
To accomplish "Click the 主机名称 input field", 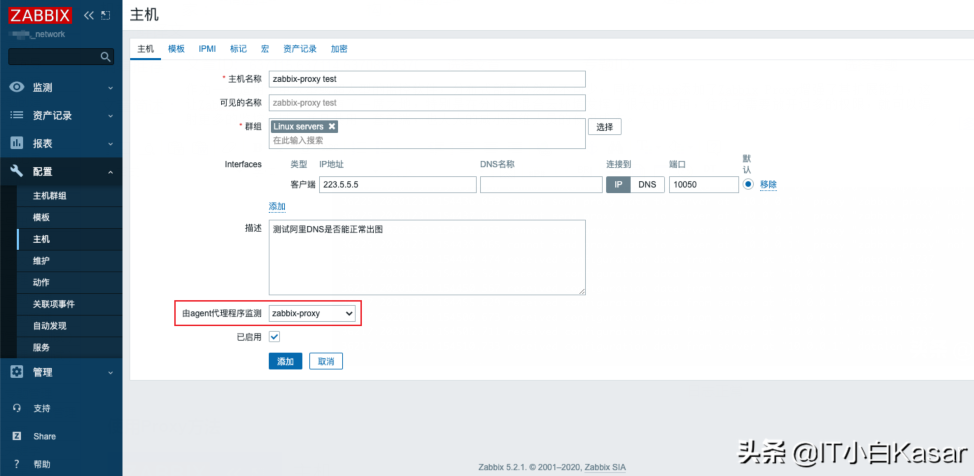I will tap(427, 79).
